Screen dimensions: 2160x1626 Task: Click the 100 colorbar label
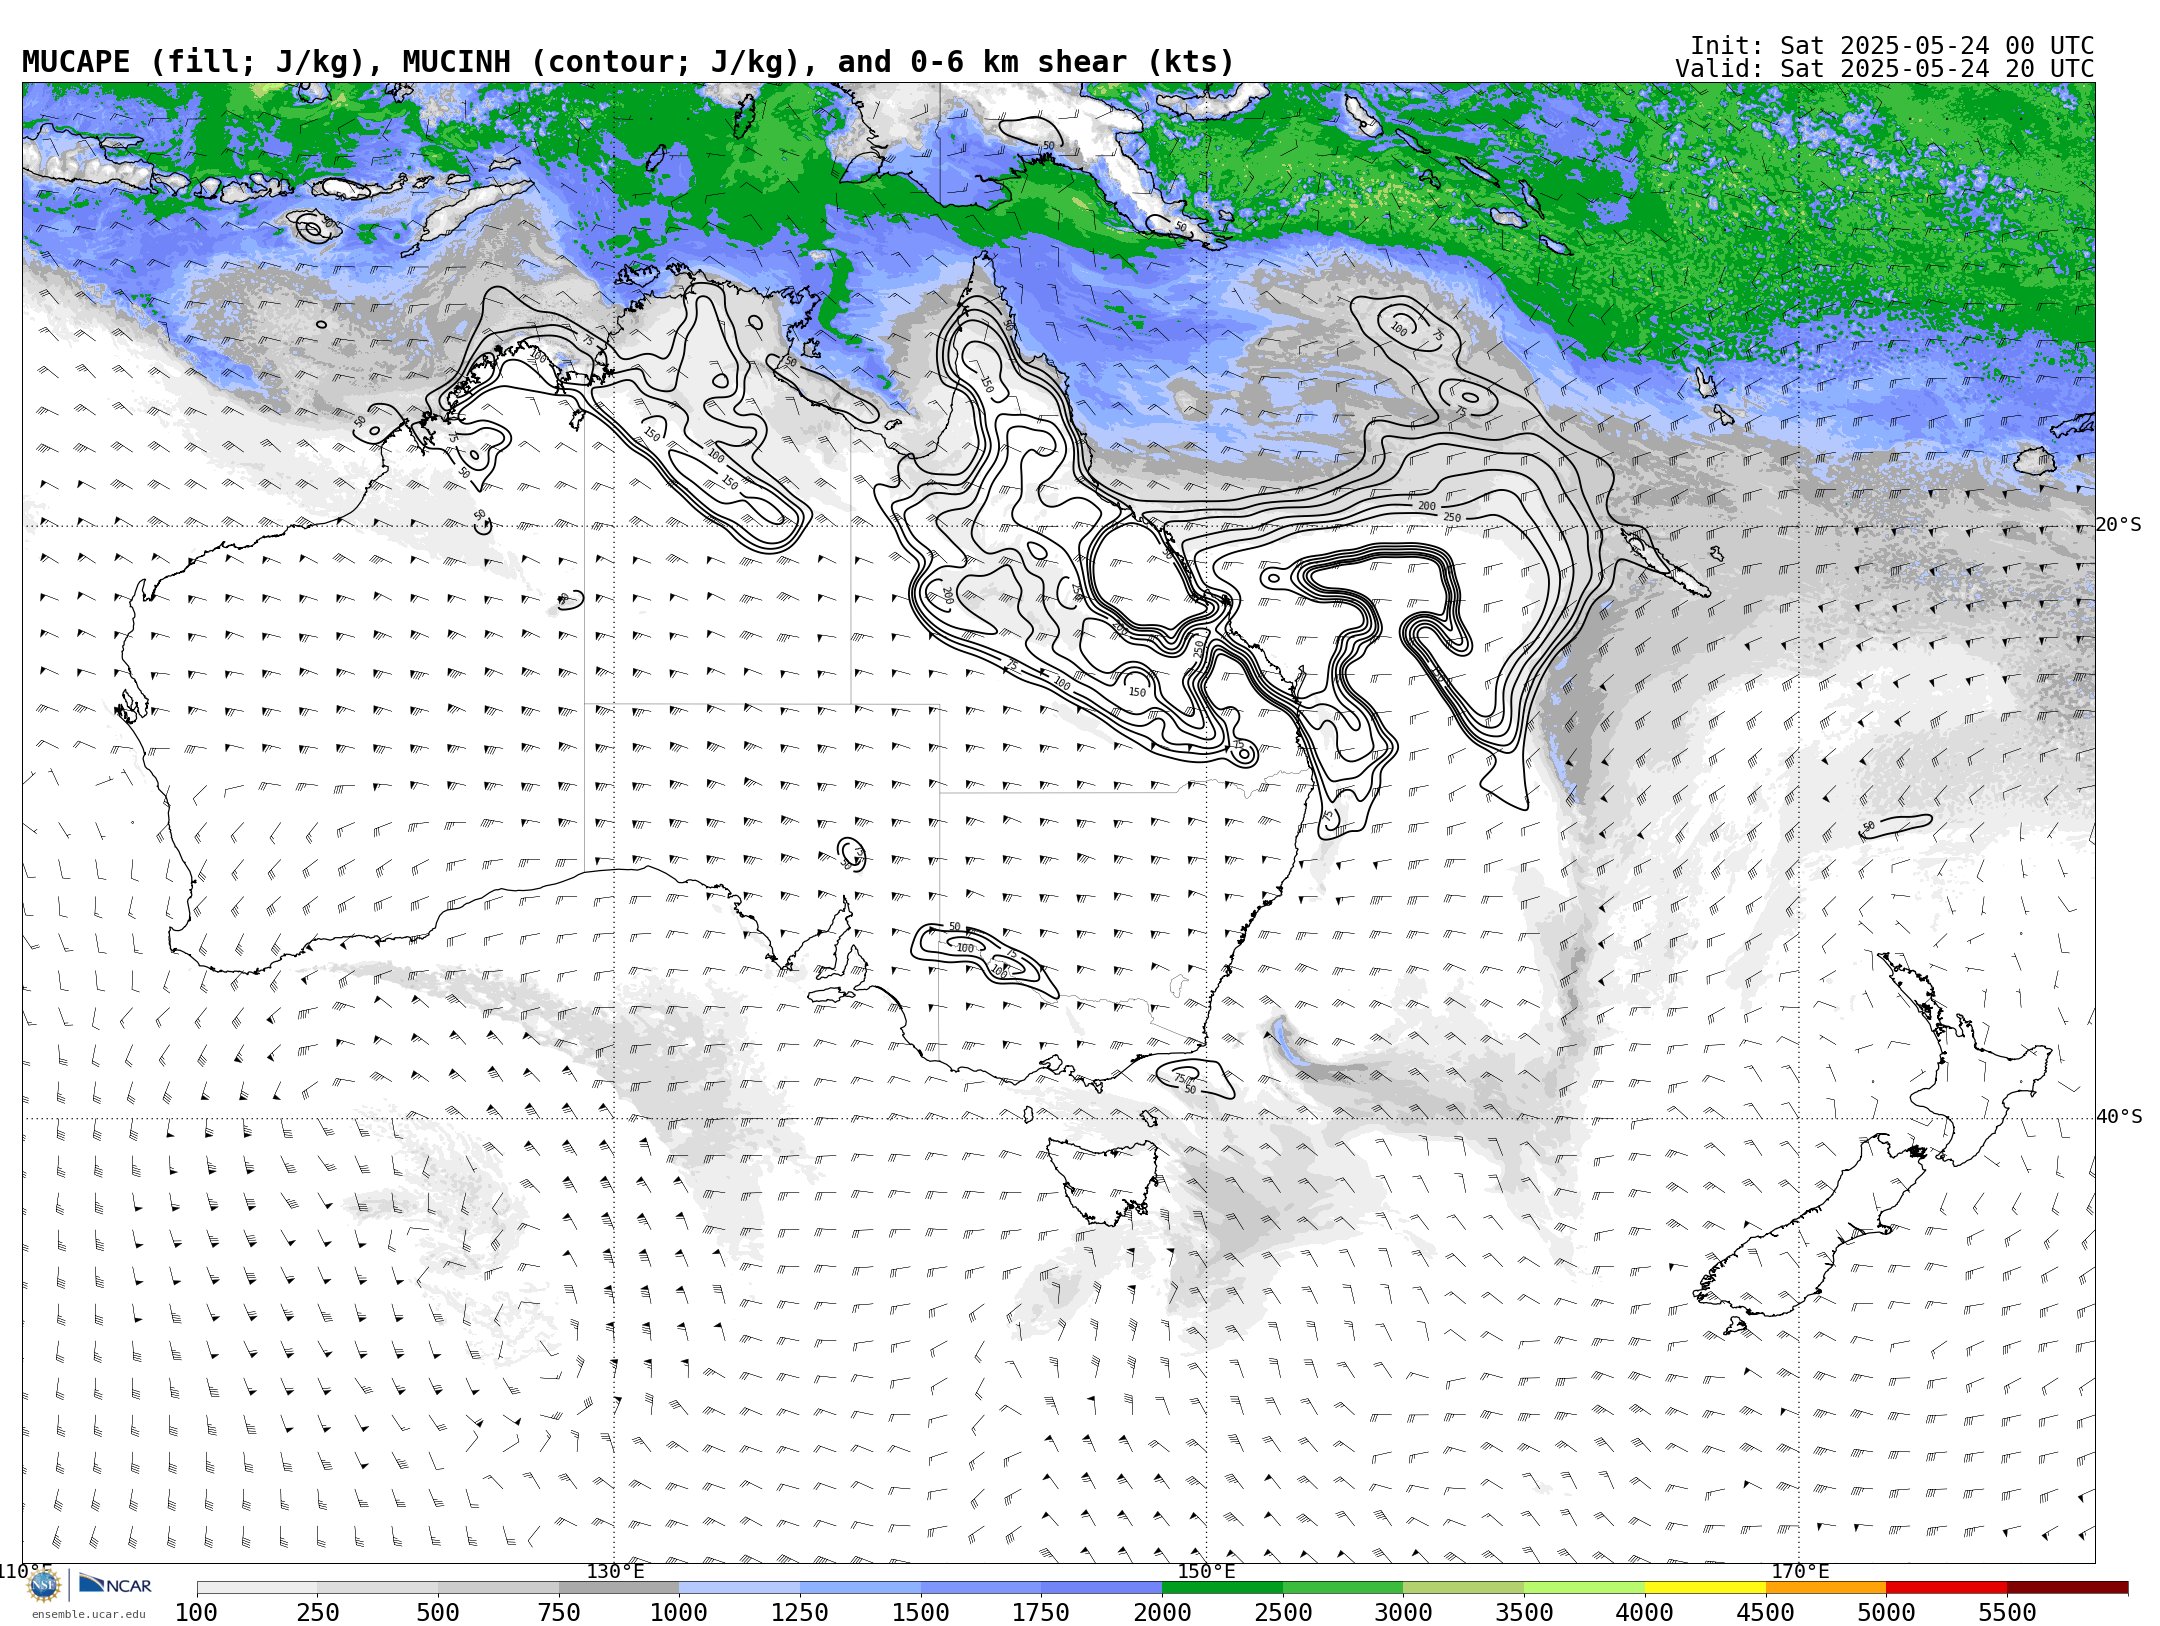(196, 1613)
